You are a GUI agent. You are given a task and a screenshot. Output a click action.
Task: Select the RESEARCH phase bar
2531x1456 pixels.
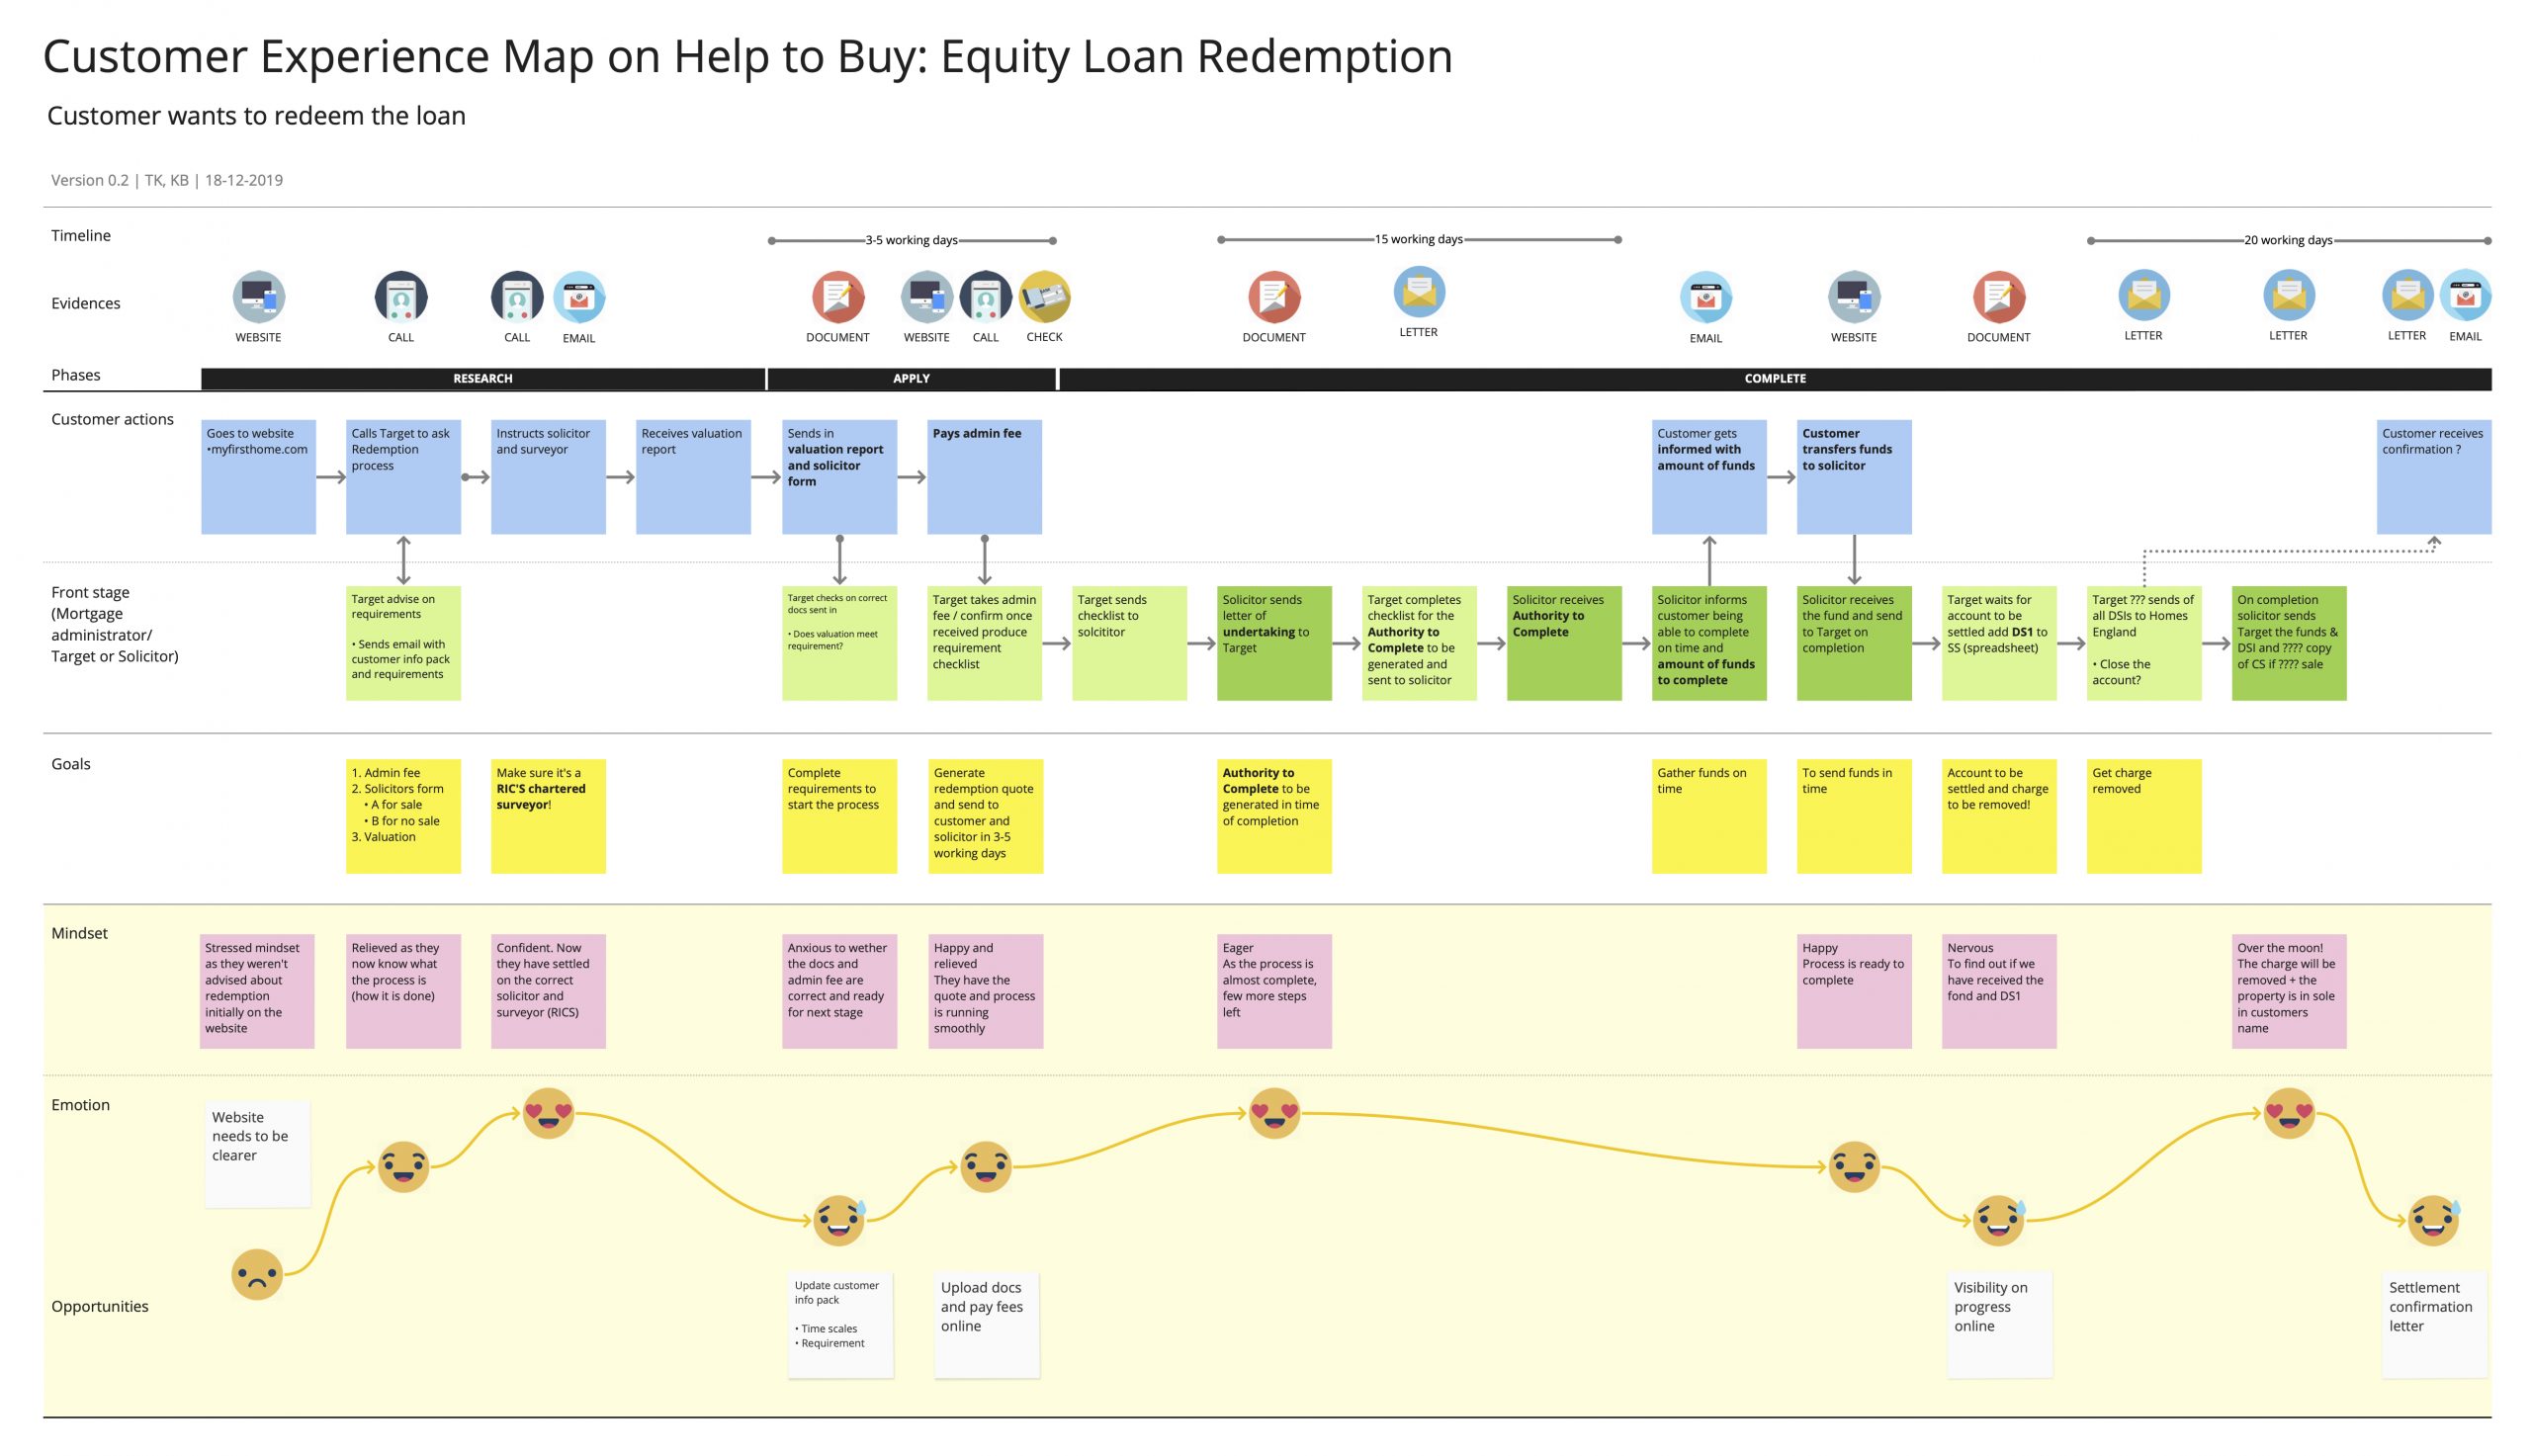483,379
